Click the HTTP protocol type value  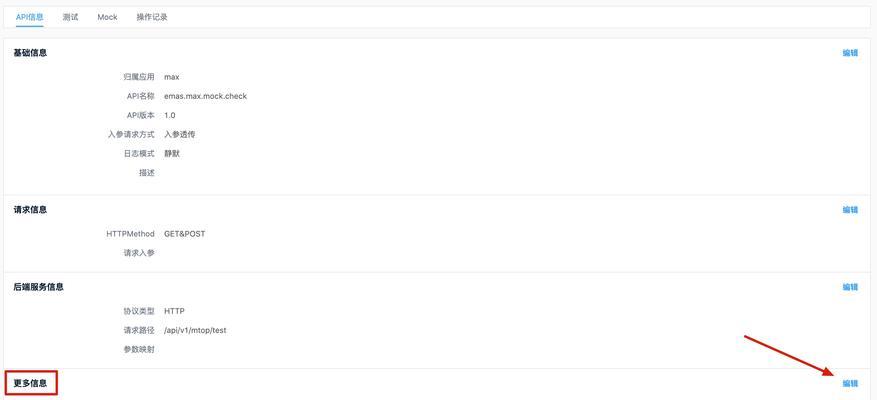tap(174, 311)
